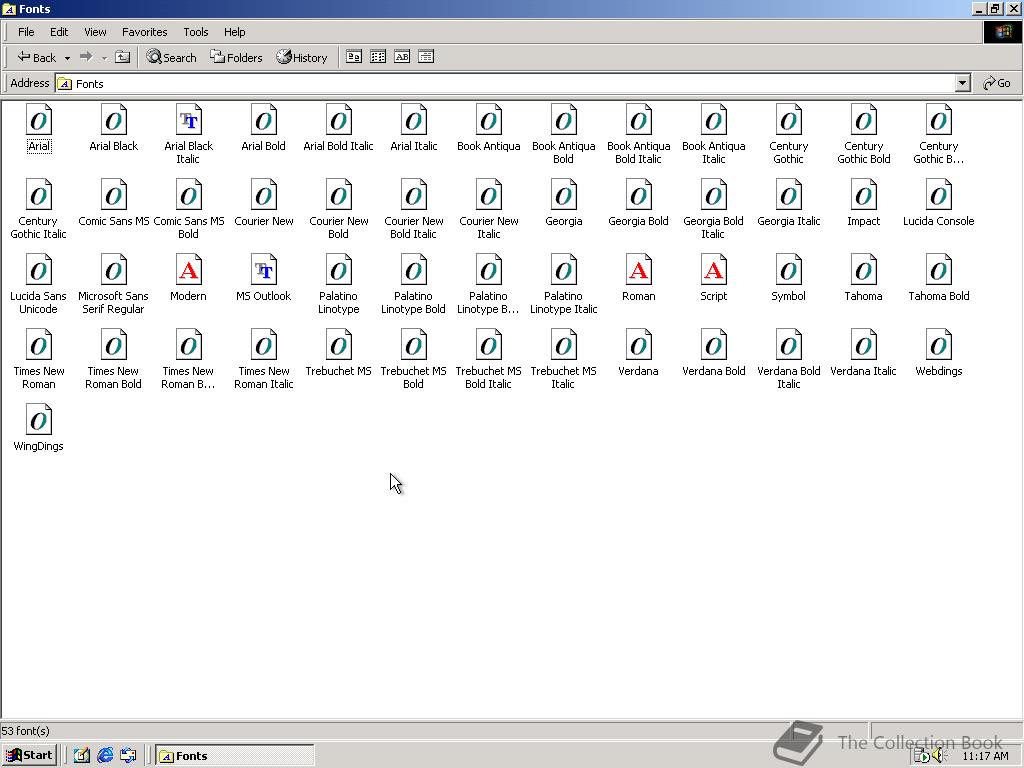
Task: Launch Internet Explorer from Quick Launch
Action: [x=105, y=756]
